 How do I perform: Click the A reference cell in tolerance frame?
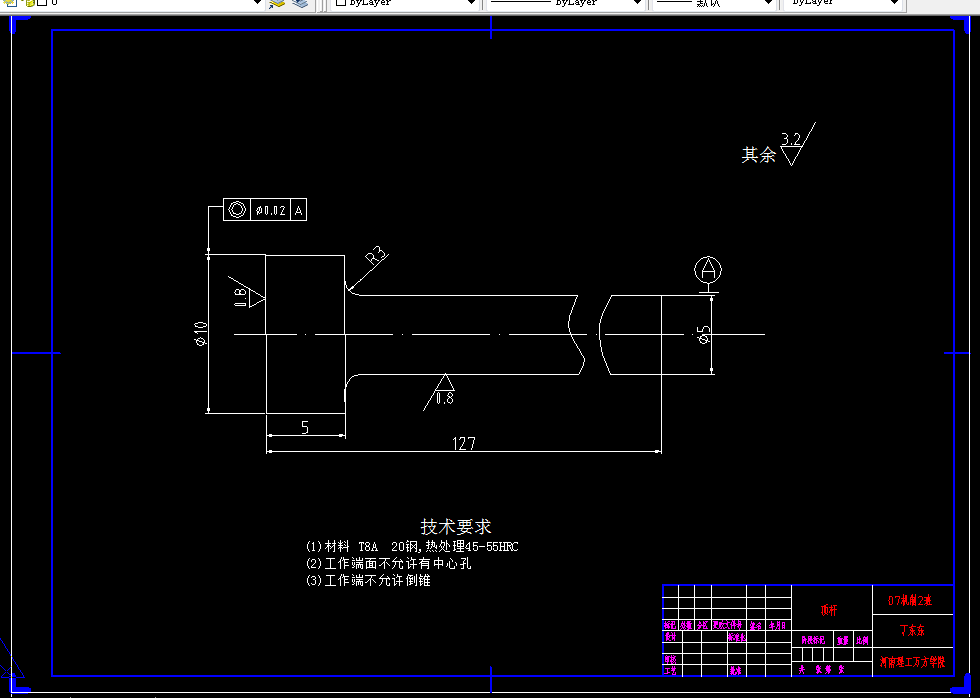(299, 210)
